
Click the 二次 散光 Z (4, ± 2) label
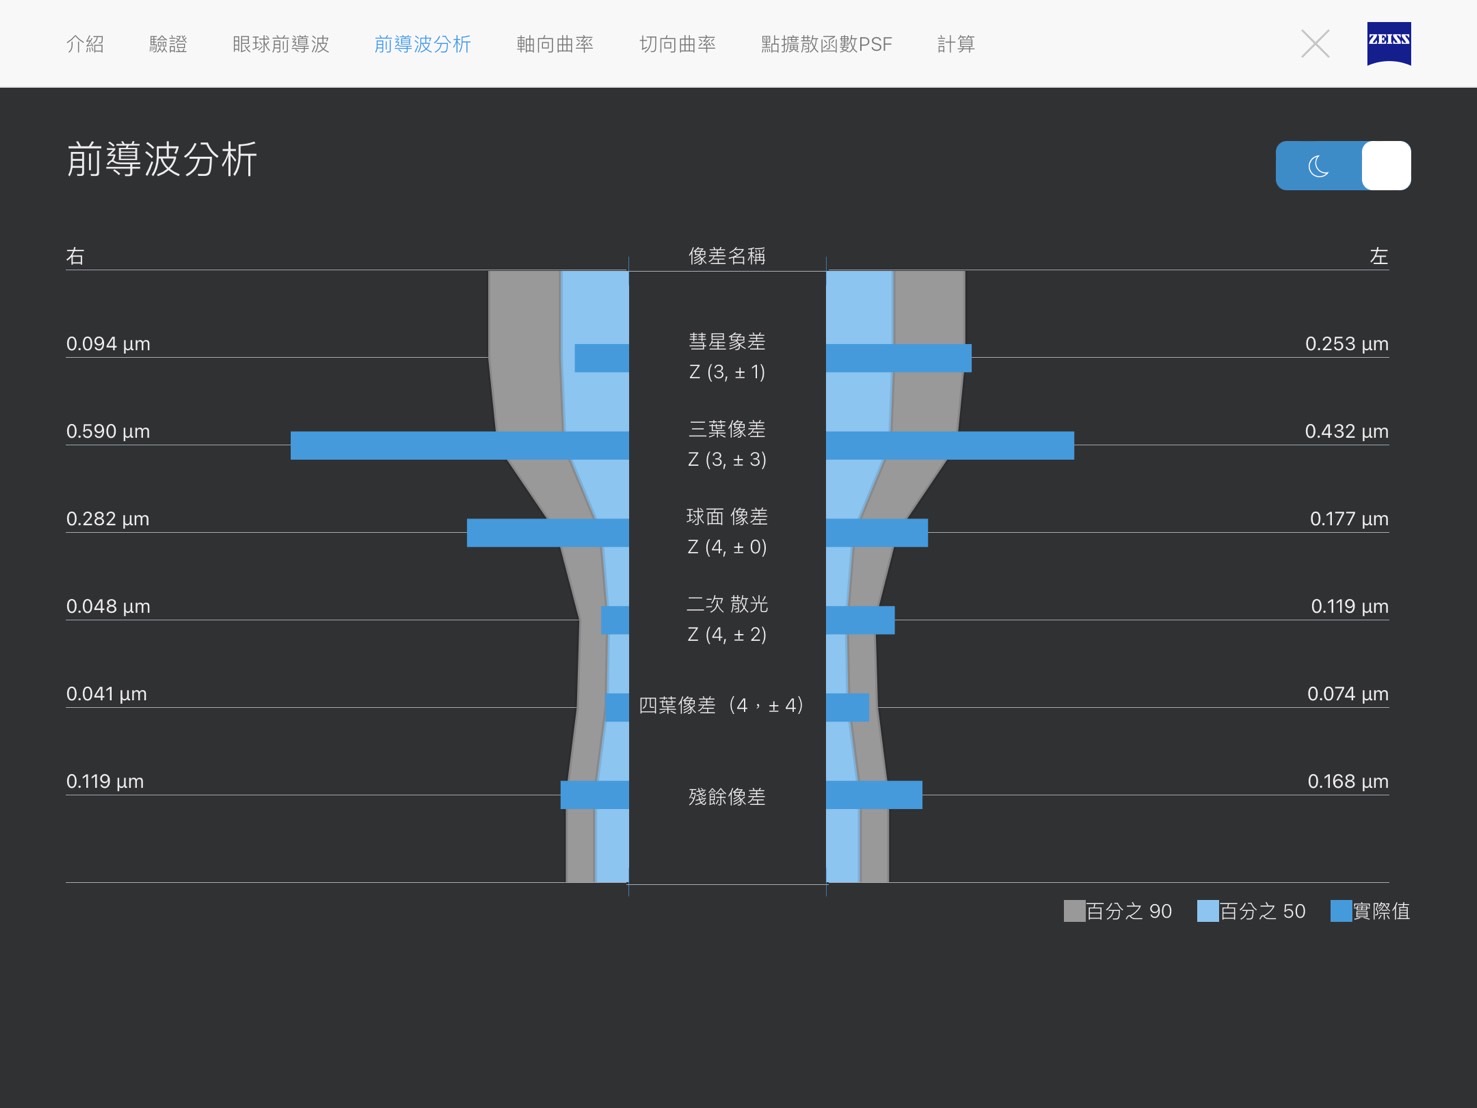click(727, 619)
